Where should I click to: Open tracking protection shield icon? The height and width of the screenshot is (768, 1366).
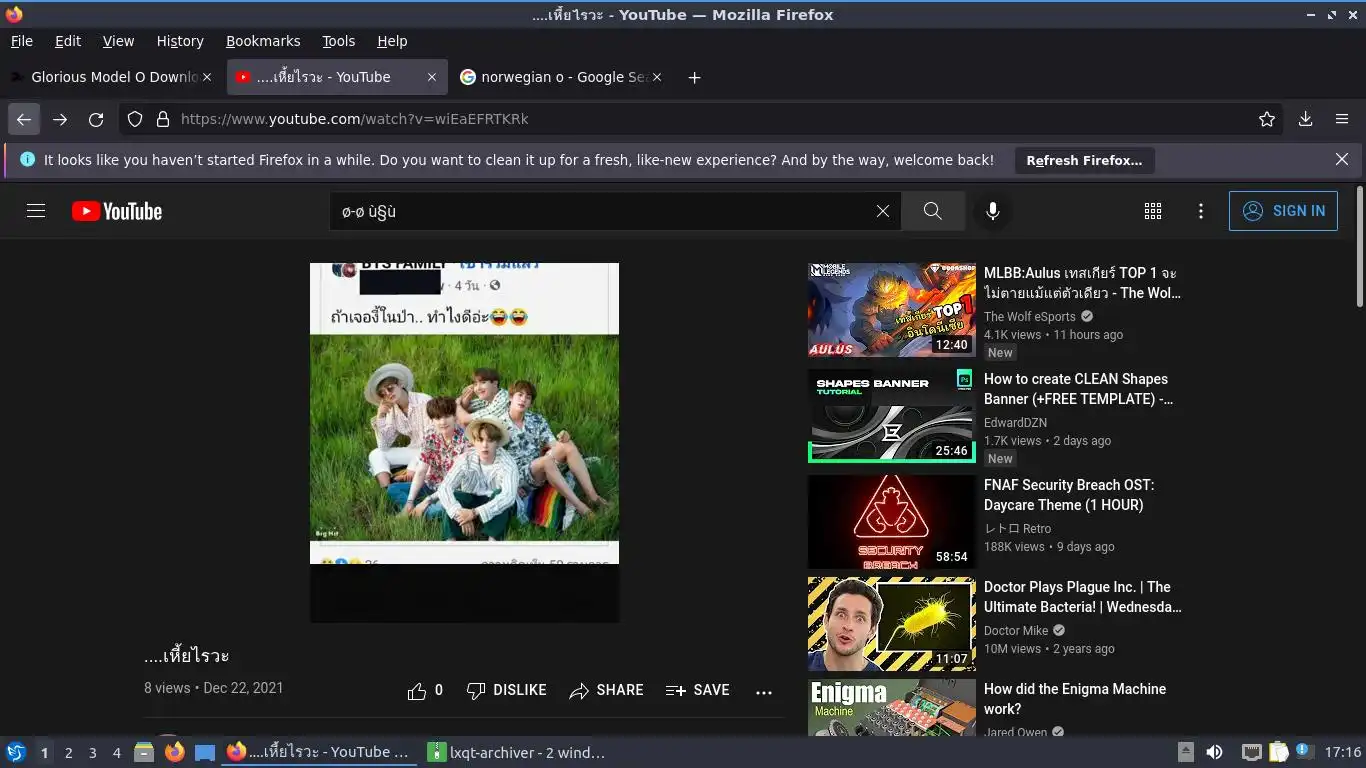[135, 119]
